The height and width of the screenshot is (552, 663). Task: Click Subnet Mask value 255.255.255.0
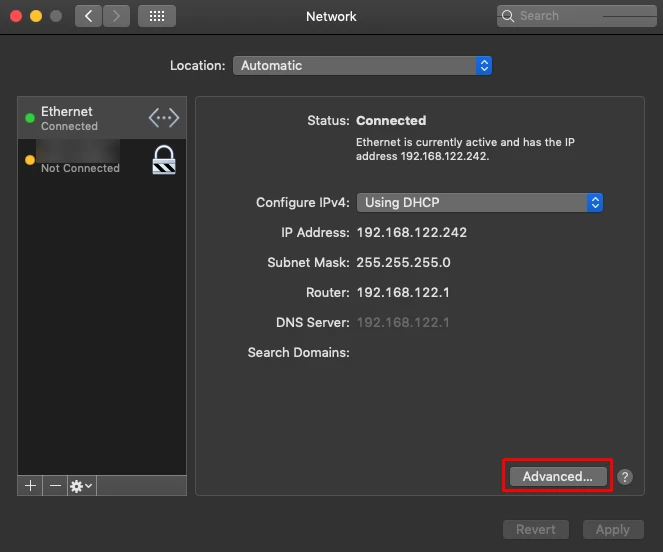point(403,262)
